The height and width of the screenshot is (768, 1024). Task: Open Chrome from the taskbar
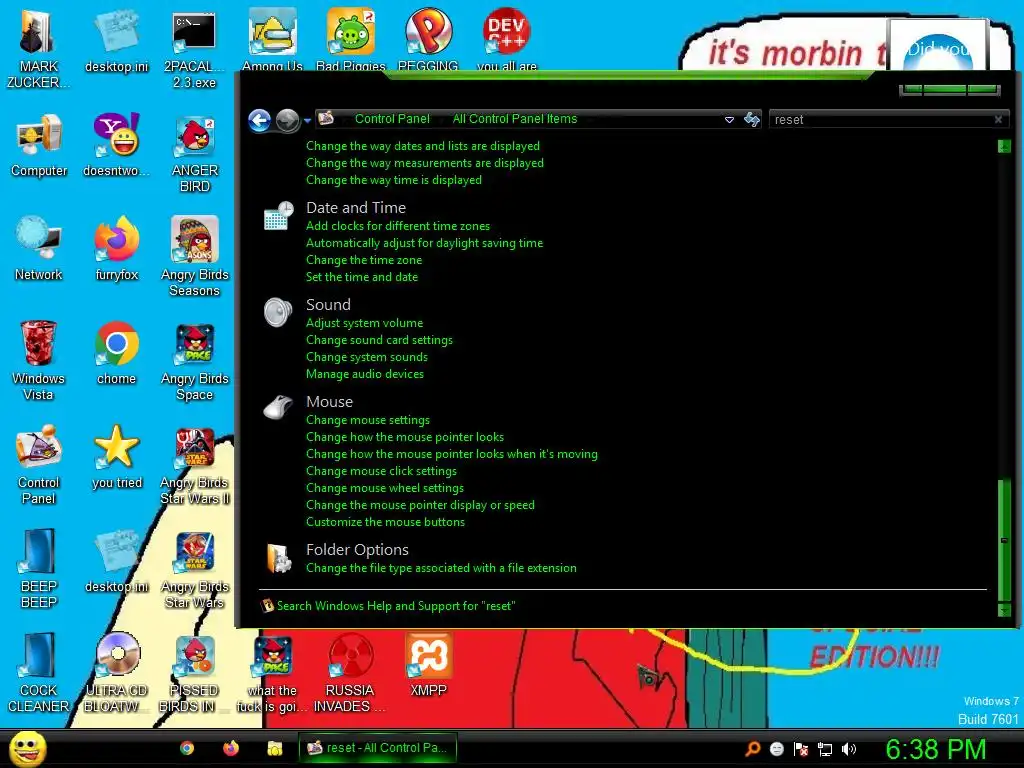point(187,748)
